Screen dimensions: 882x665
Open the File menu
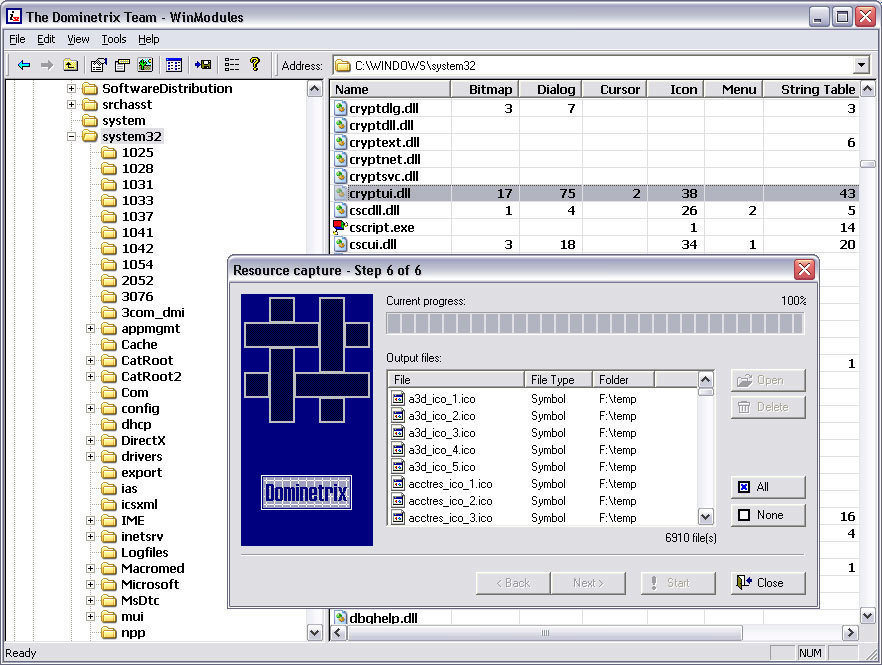(17, 39)
